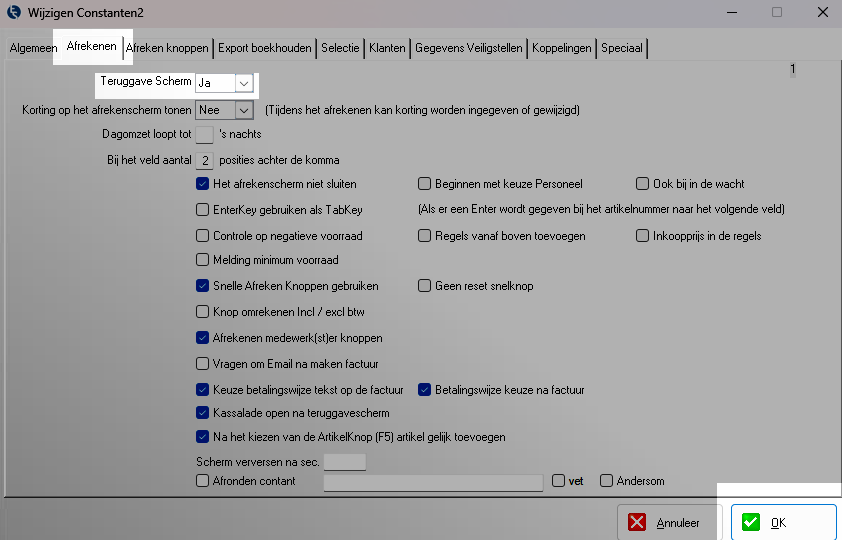842x540 pixels.
Task: Open the Gegevens Veiligstellen tab
Action: click(x=469, y=47)
